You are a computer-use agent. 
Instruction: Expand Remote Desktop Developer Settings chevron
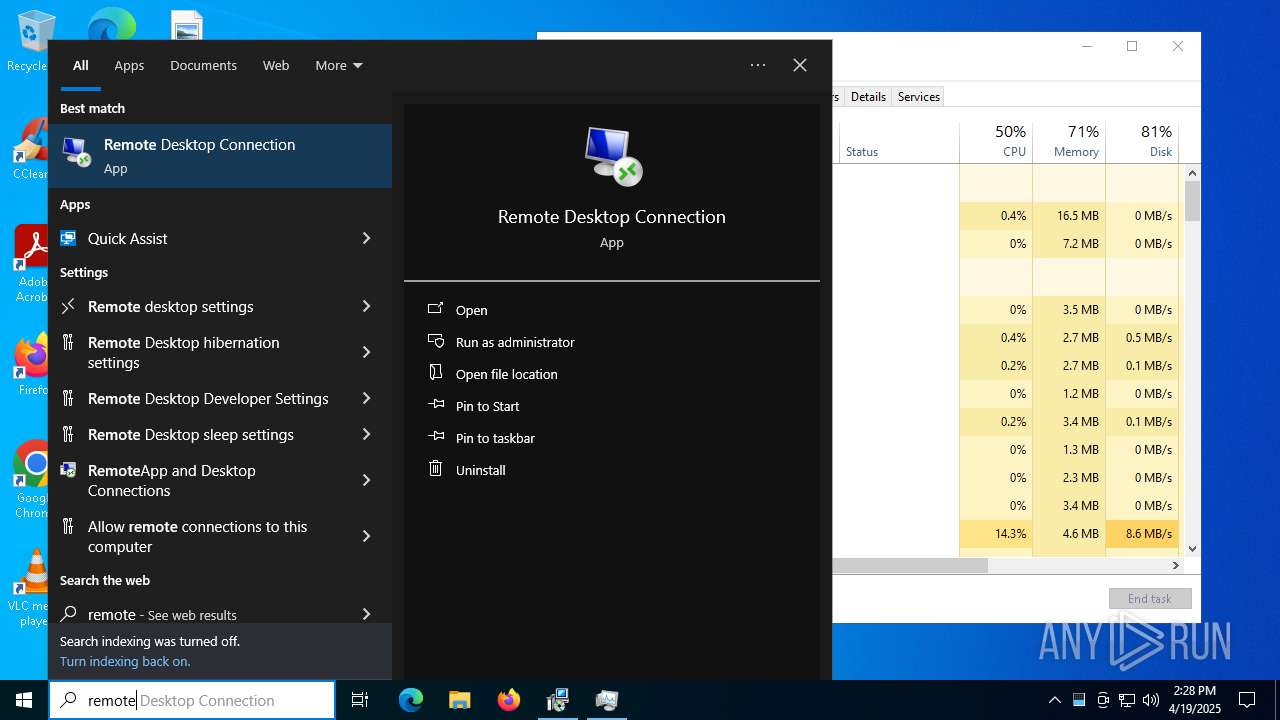point(366,398)
